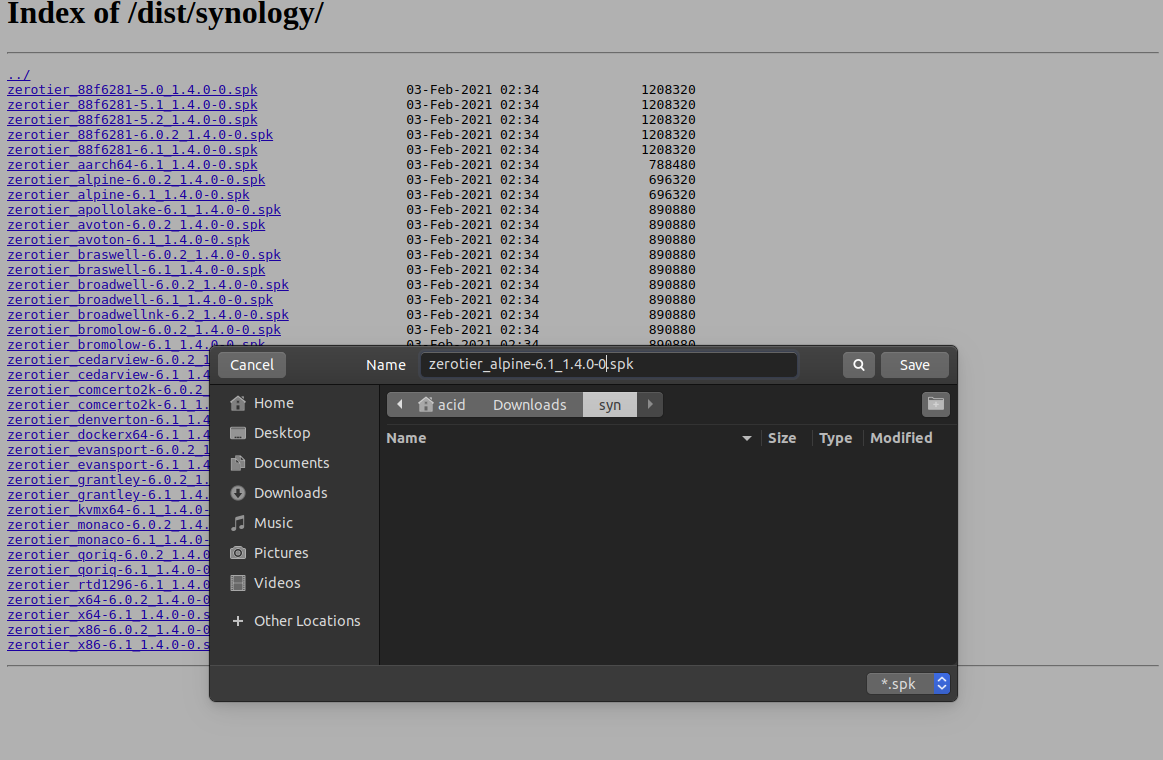Sort file list by Size column
The image size is (1163, 760).
coord(782,438)
